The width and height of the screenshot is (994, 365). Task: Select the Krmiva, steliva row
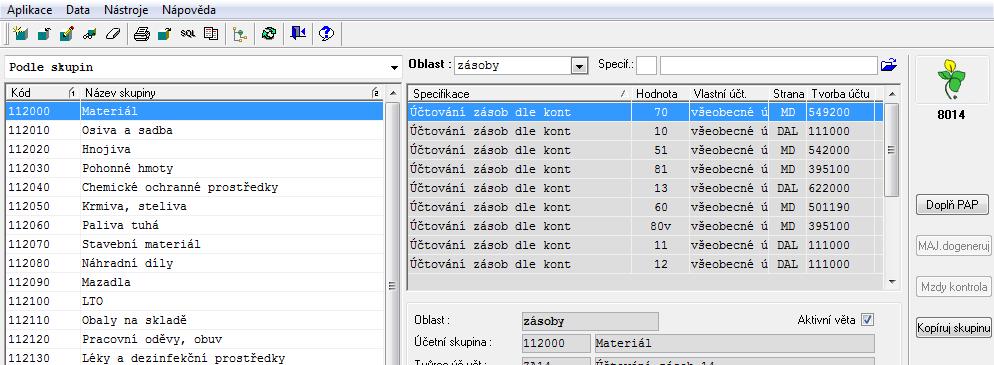pos(195,207)
